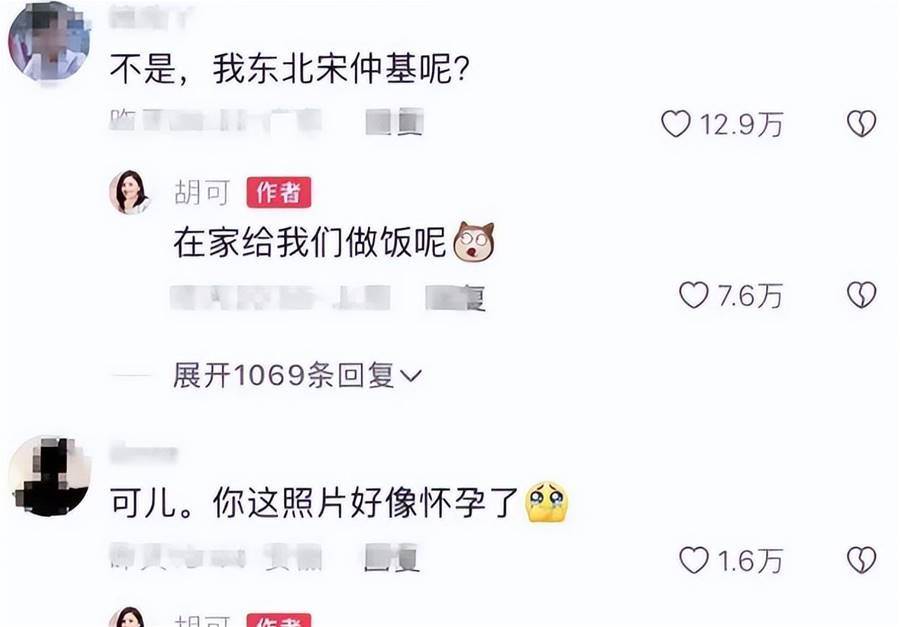Dislike the 东北宋仲基 comment using broken heart
900x627 pixels.
tap(862, 123)
